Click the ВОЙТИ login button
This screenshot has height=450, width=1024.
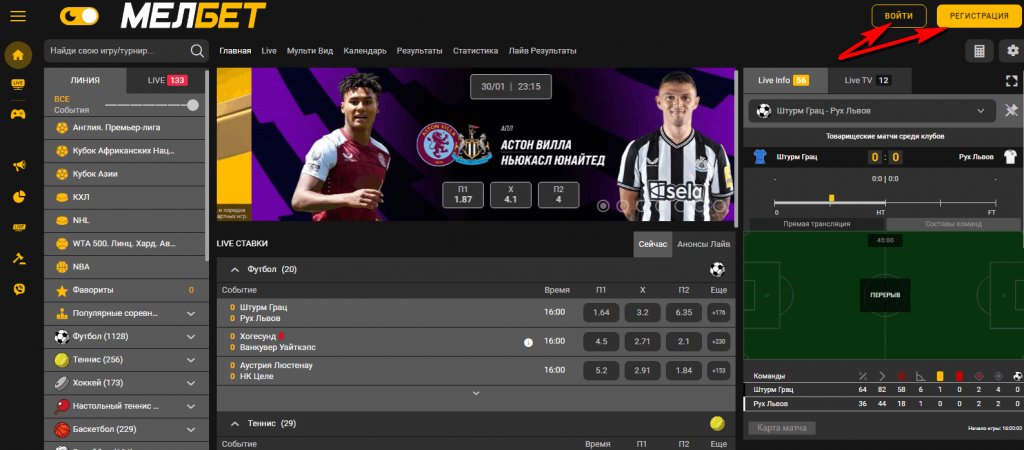(x=899, y=16)
